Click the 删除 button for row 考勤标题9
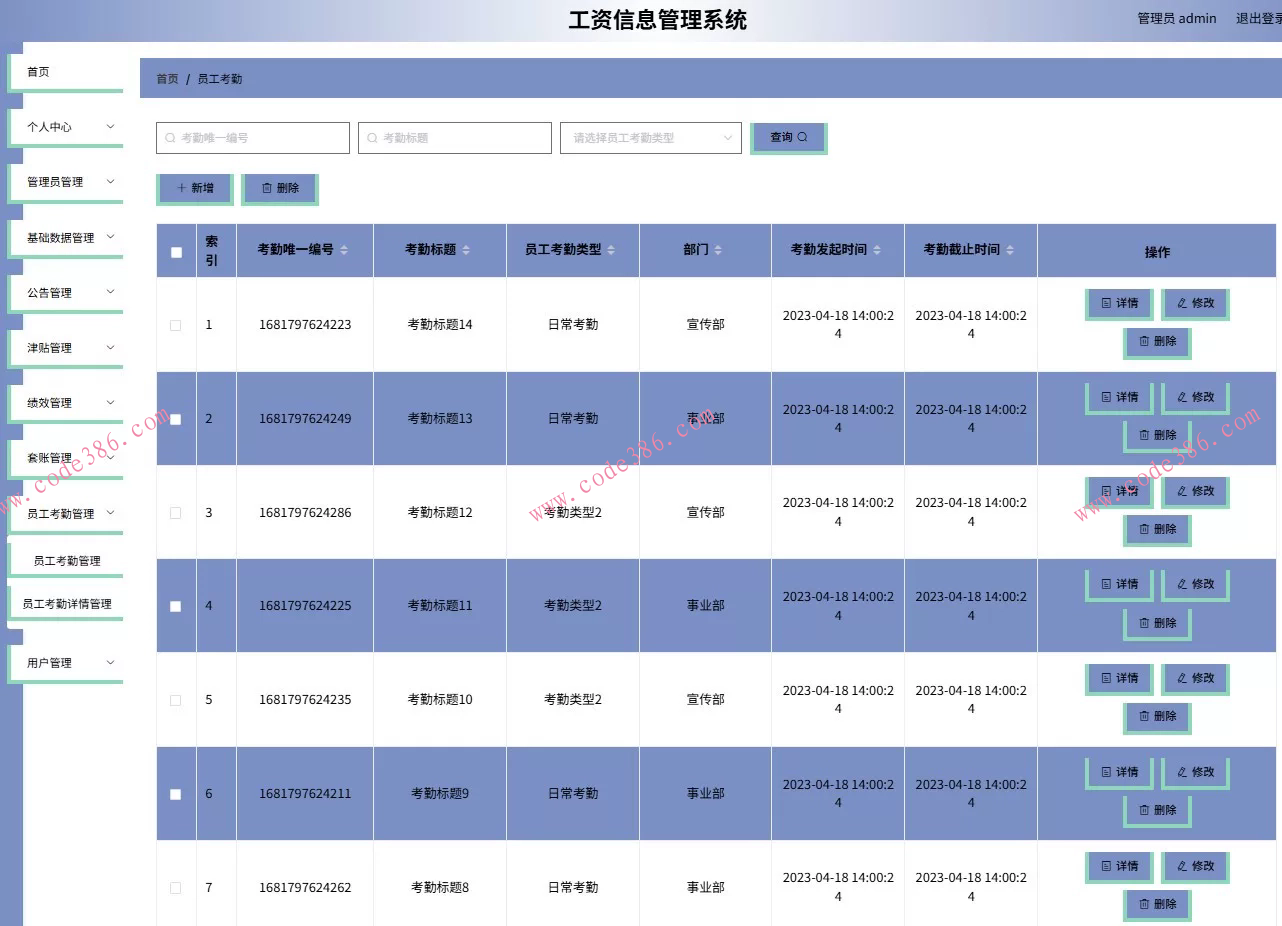The height and width of the screenshot is (926, 1282). pyautogui.click(x=1157, y=810)
